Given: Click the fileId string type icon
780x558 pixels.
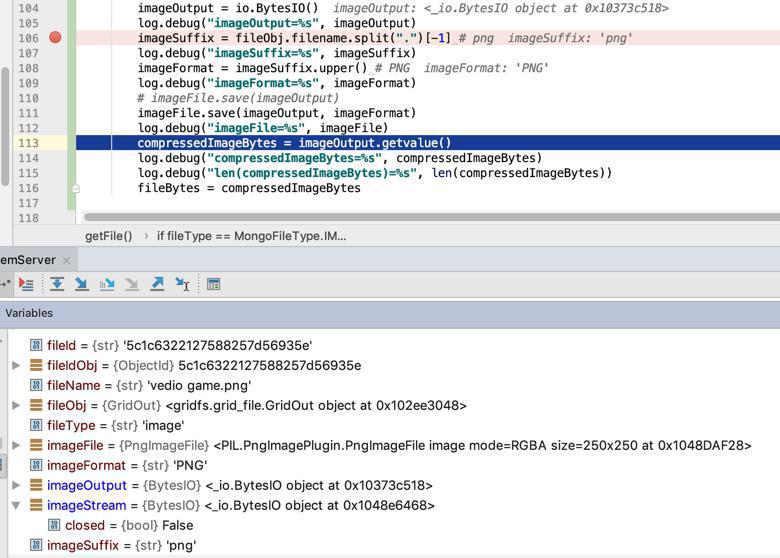Looking at the screenshot, I should 36,345.
